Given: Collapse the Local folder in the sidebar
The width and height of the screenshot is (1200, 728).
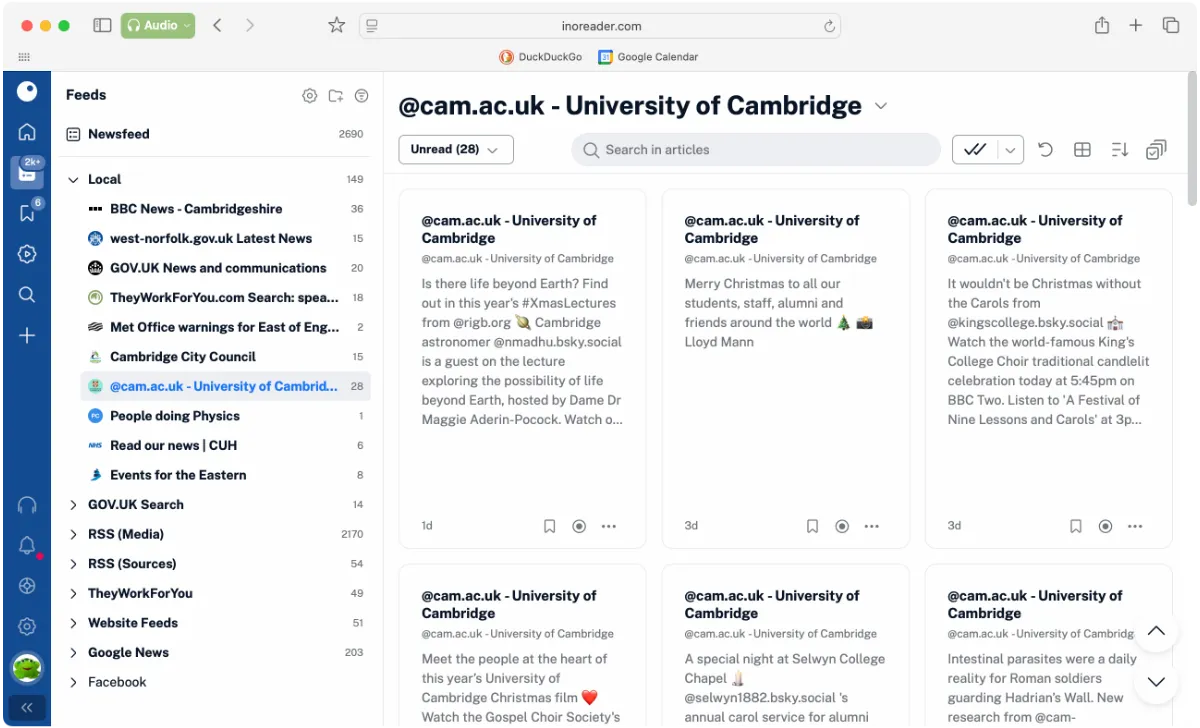Looking at the screenshot, I should coord(72,179).
